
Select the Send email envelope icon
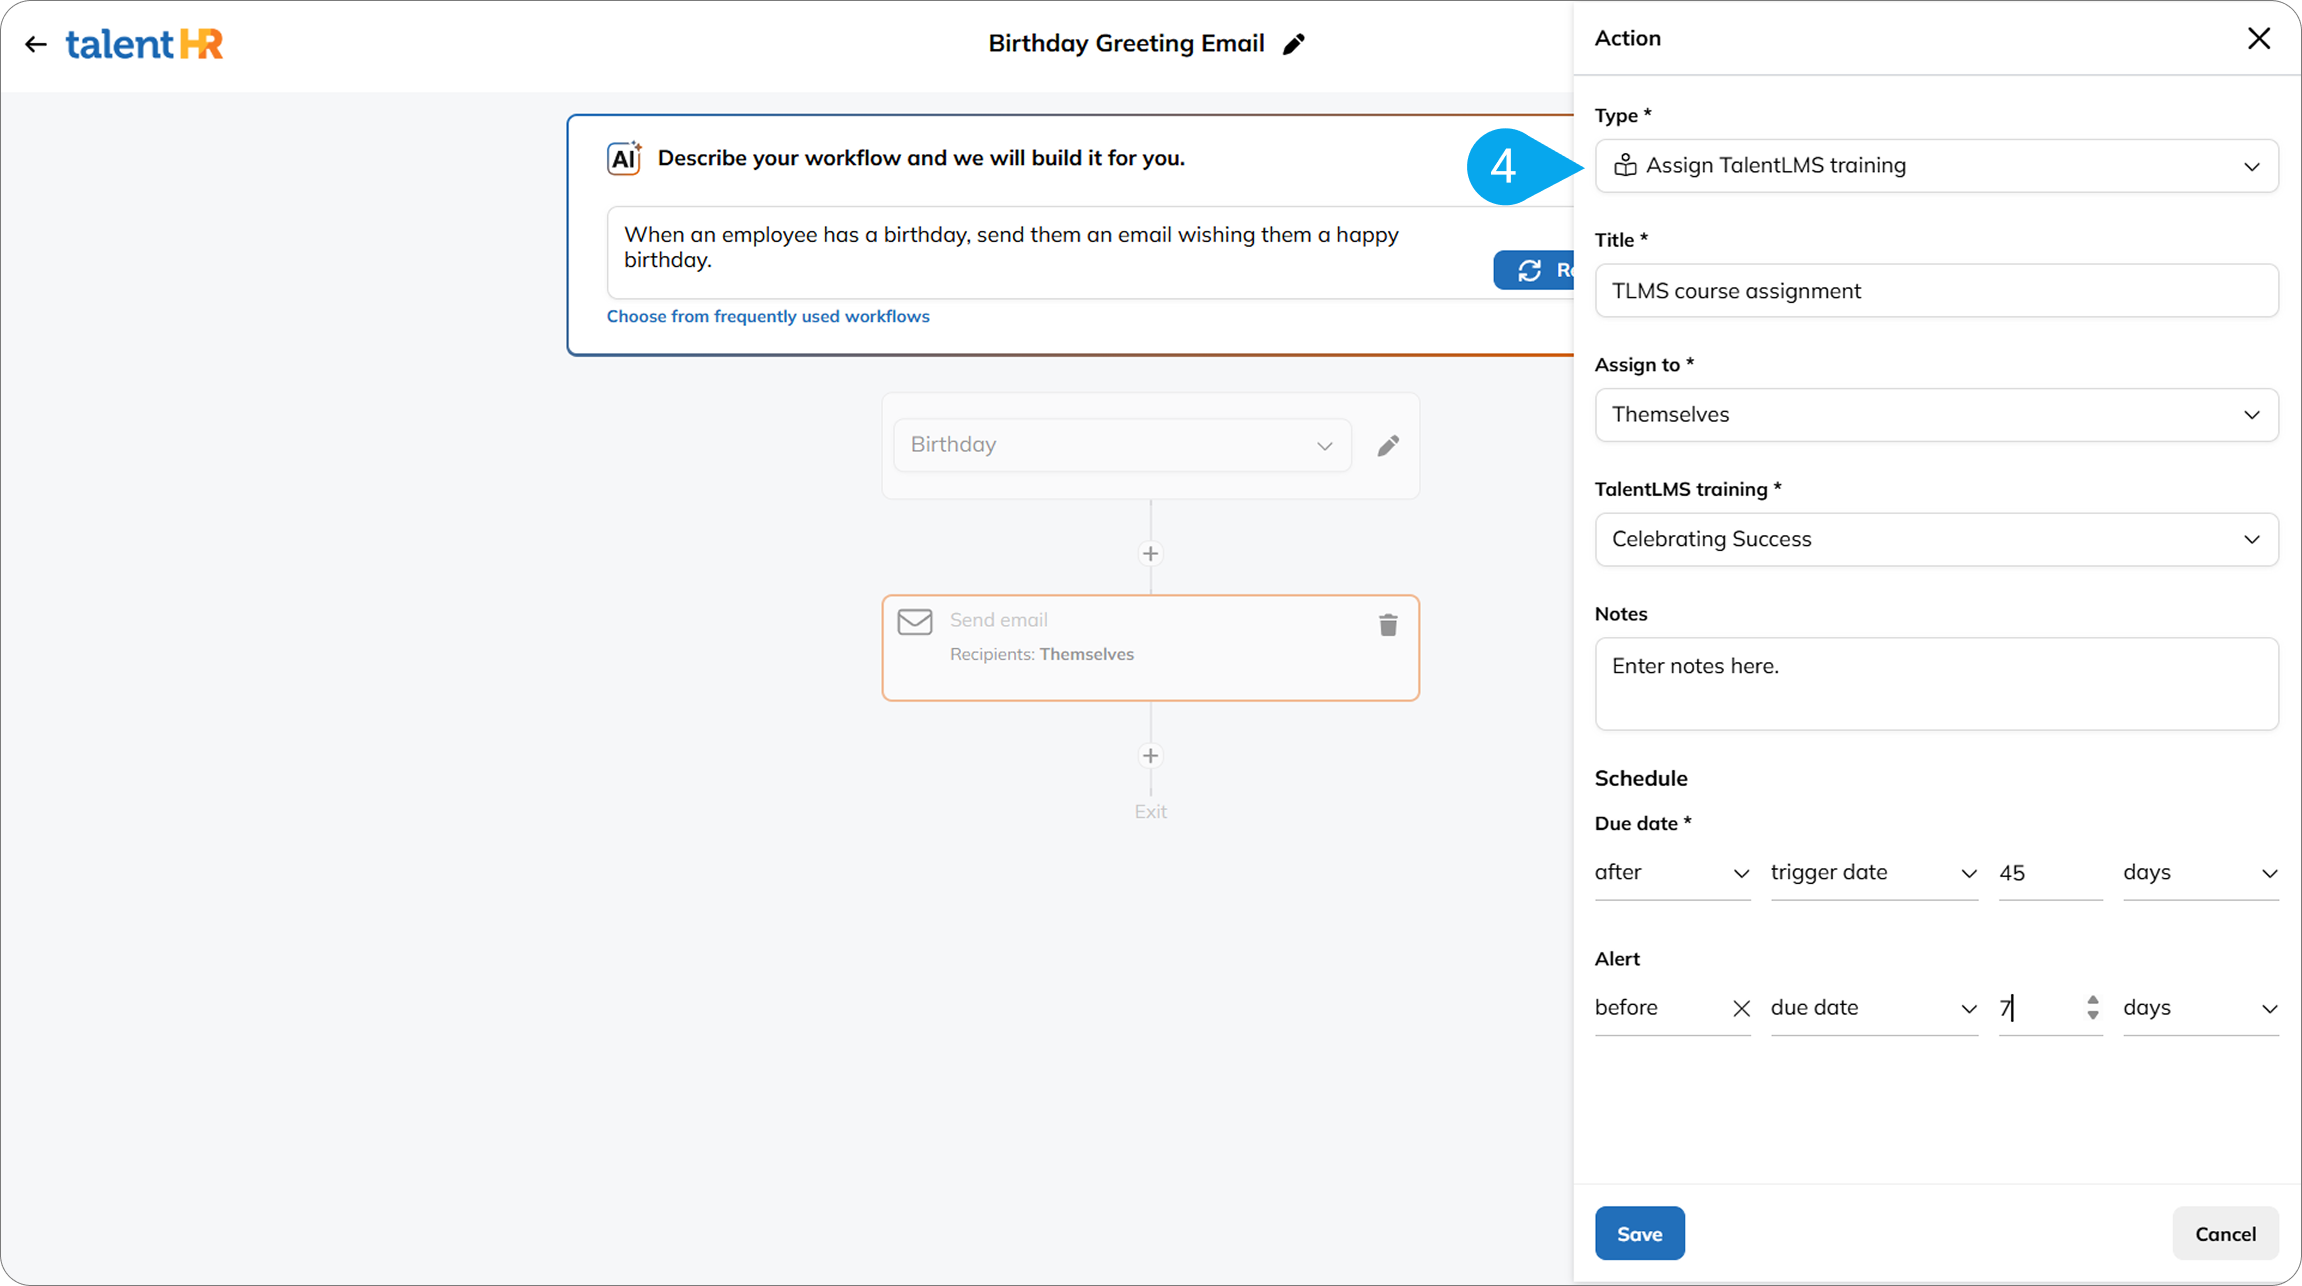[915, 621]
